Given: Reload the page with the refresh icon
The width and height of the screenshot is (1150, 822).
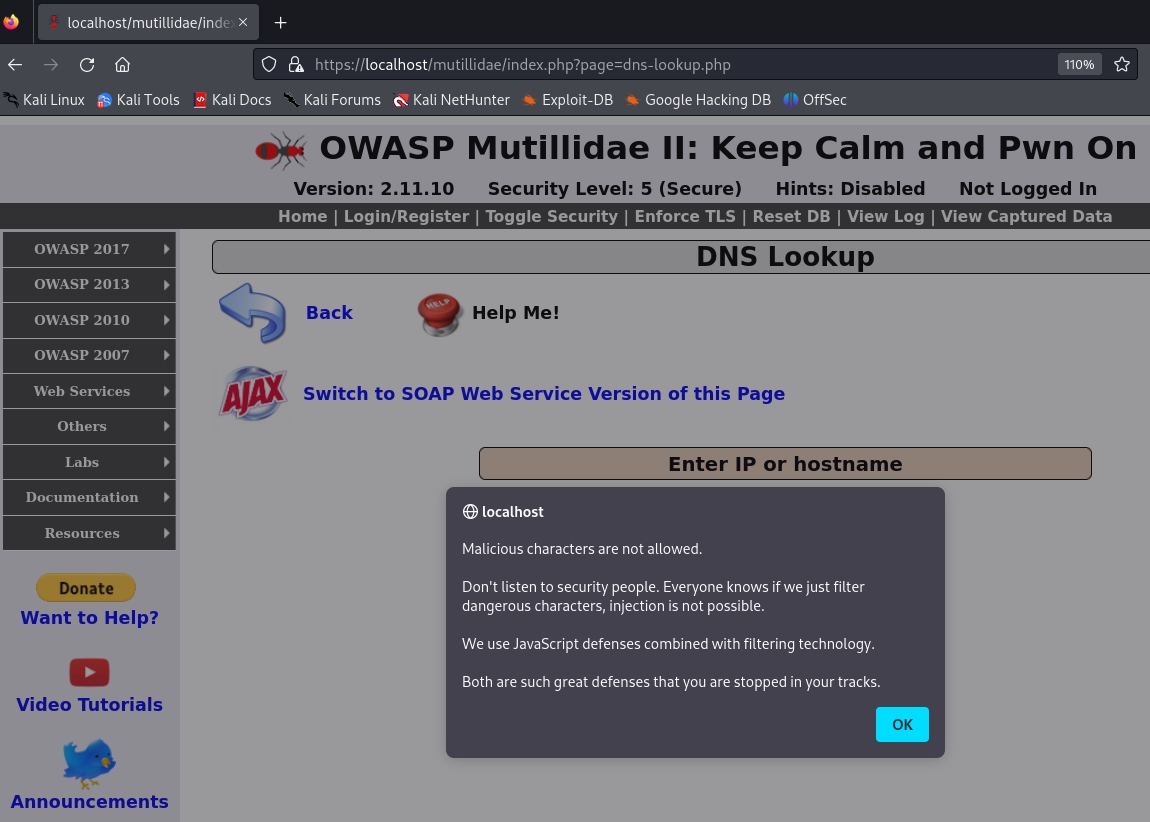Looking at the screenshot, I should coord(87,65).
